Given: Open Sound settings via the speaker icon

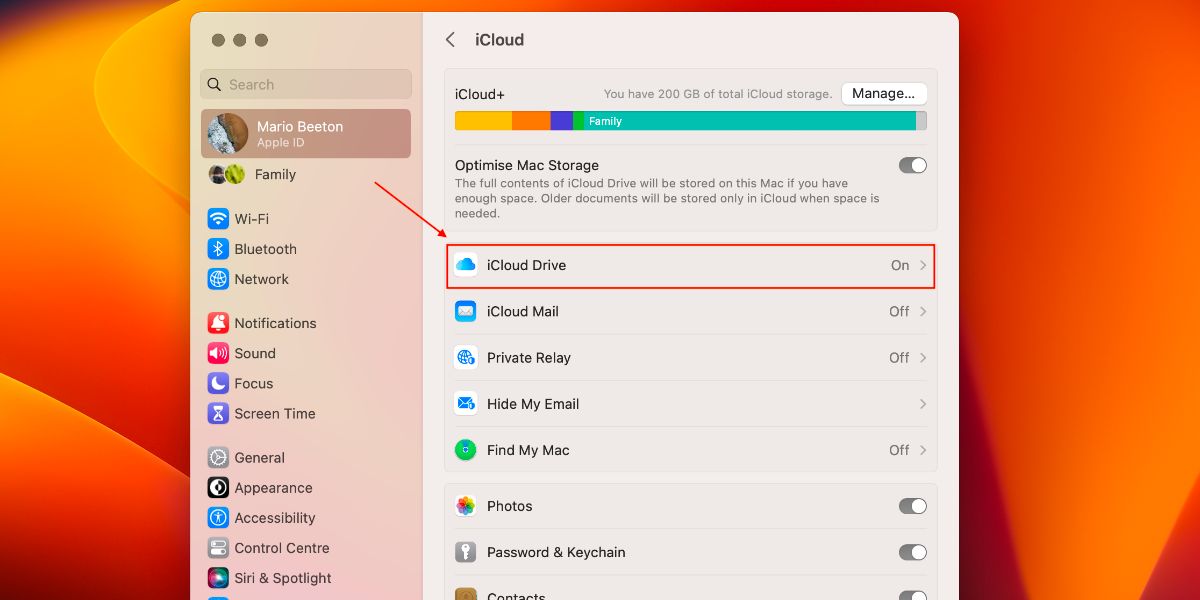Looking at the screenshot, I should pos(218,353).
